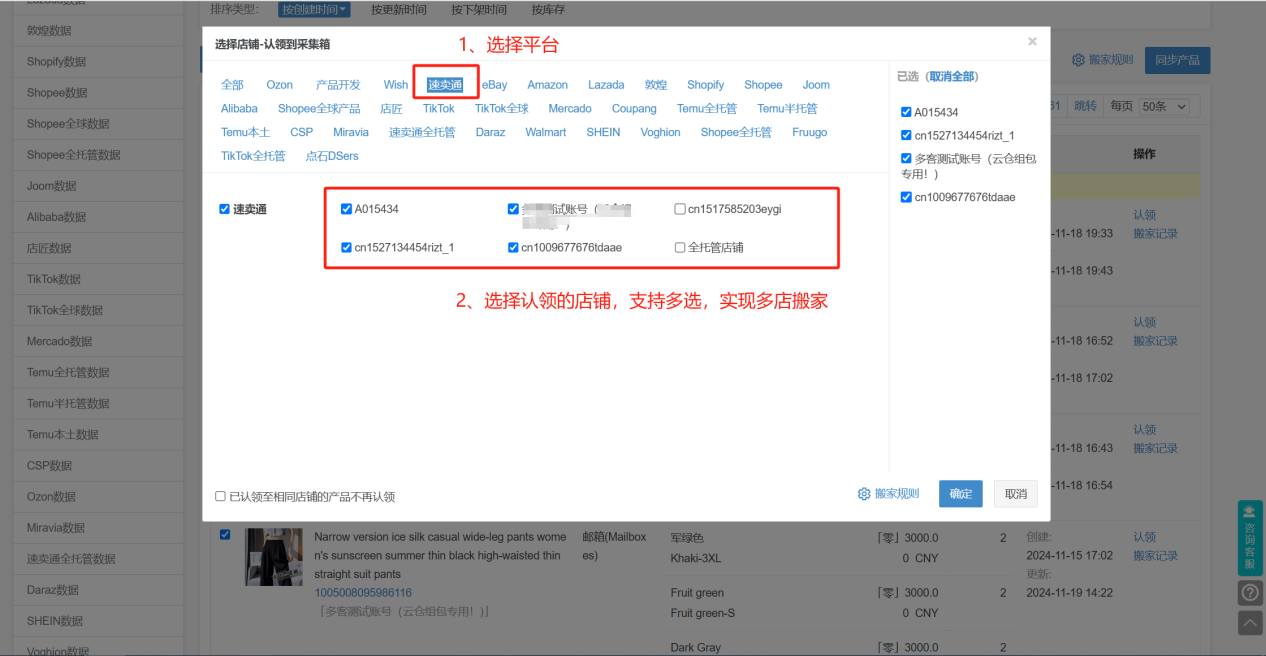
Task: Click 搬家记录 link in the 16:52 row
Action: [x=1155, y=341]
